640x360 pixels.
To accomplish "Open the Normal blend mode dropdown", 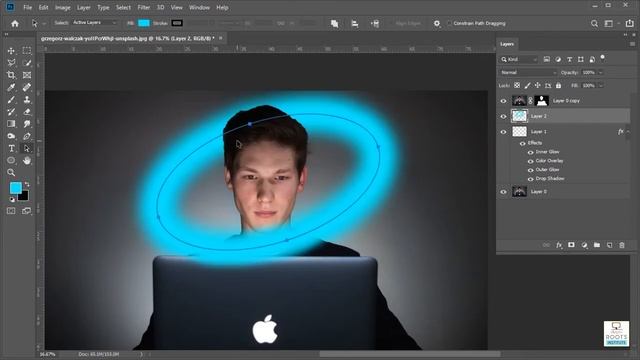I will 528,73.
